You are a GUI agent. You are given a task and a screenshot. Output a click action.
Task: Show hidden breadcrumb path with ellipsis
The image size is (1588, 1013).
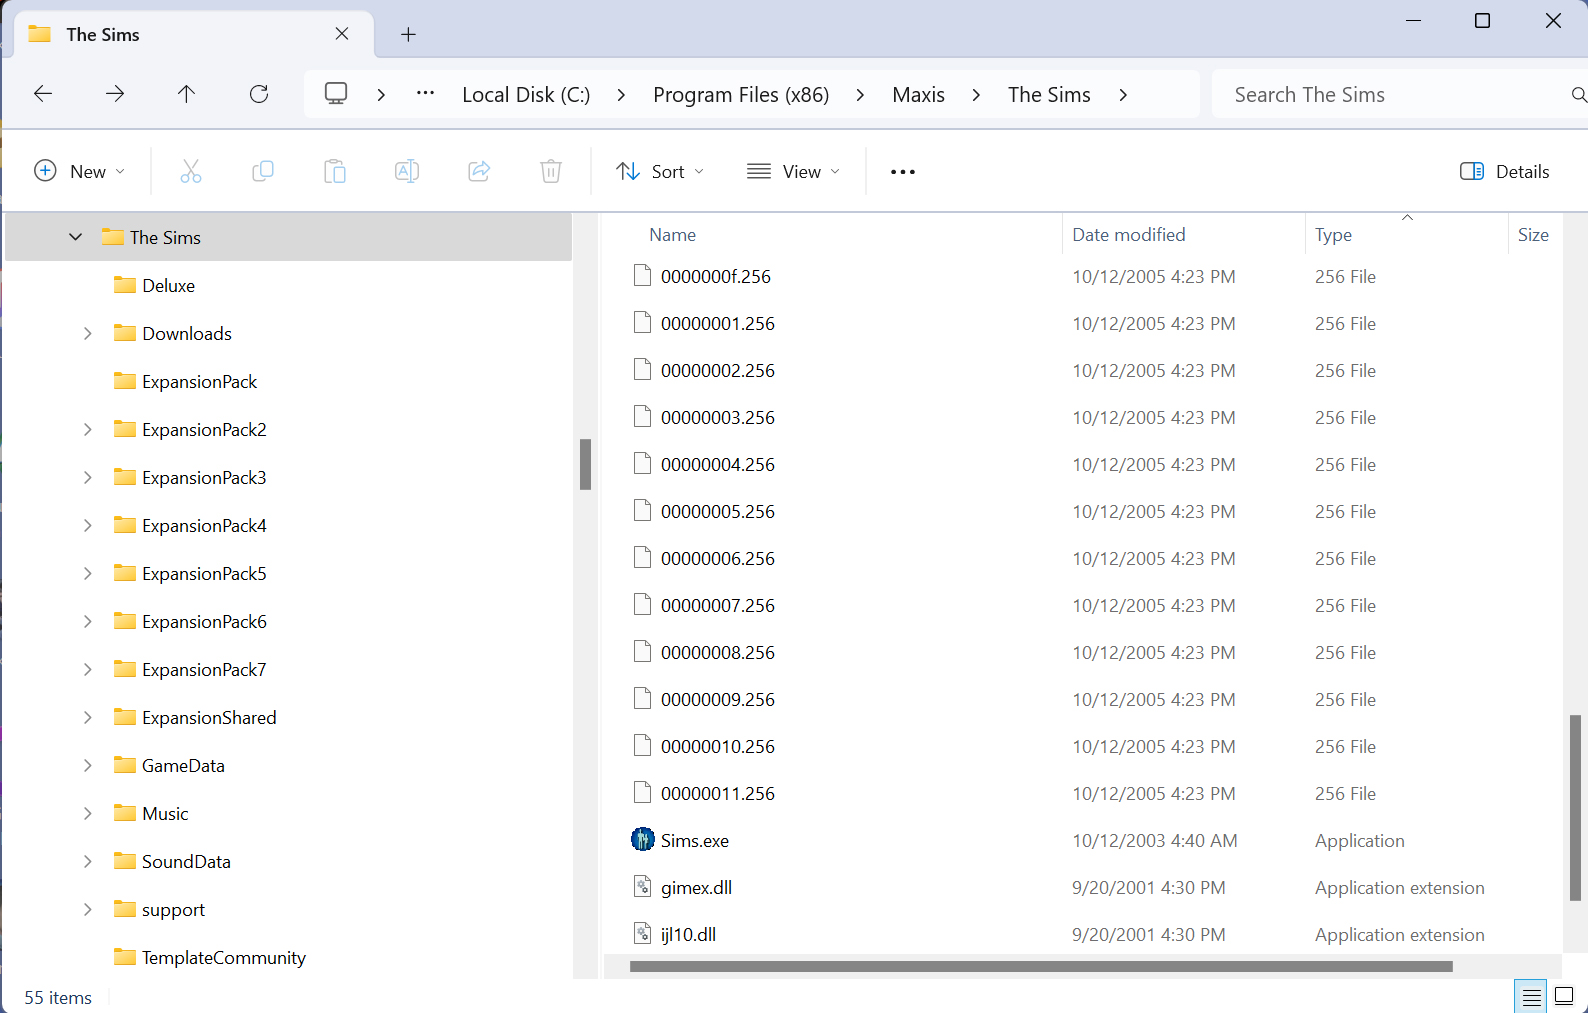(426, 94)
